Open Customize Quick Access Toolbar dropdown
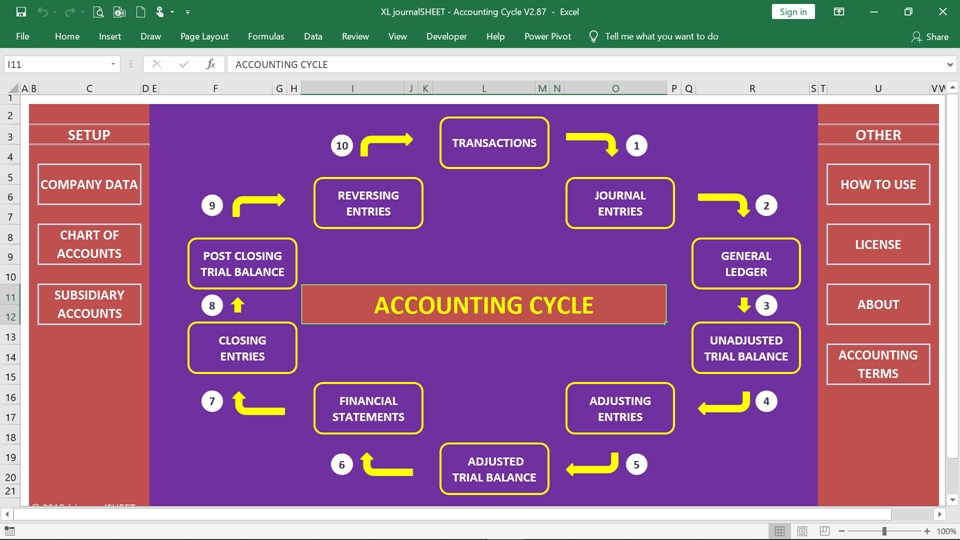The width and height of the screenshot is (960, 540). tap(187, 12)
